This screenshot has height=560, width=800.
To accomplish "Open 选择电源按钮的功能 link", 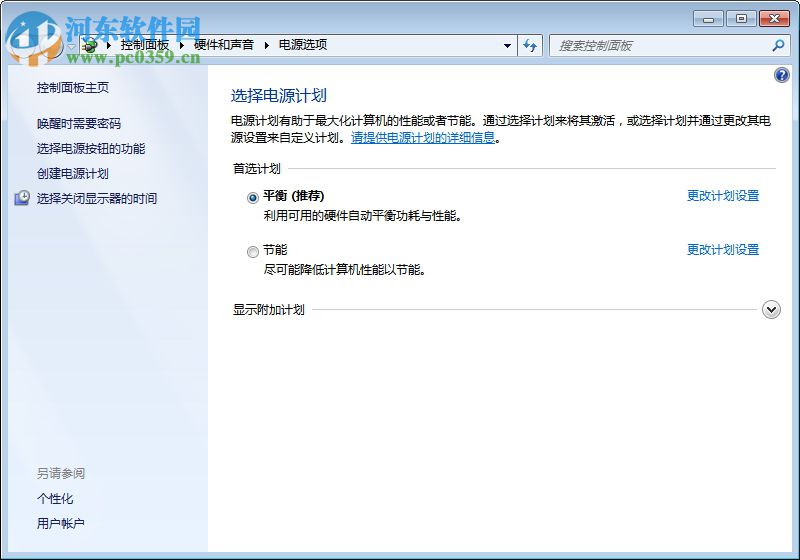I will point(91,148).
